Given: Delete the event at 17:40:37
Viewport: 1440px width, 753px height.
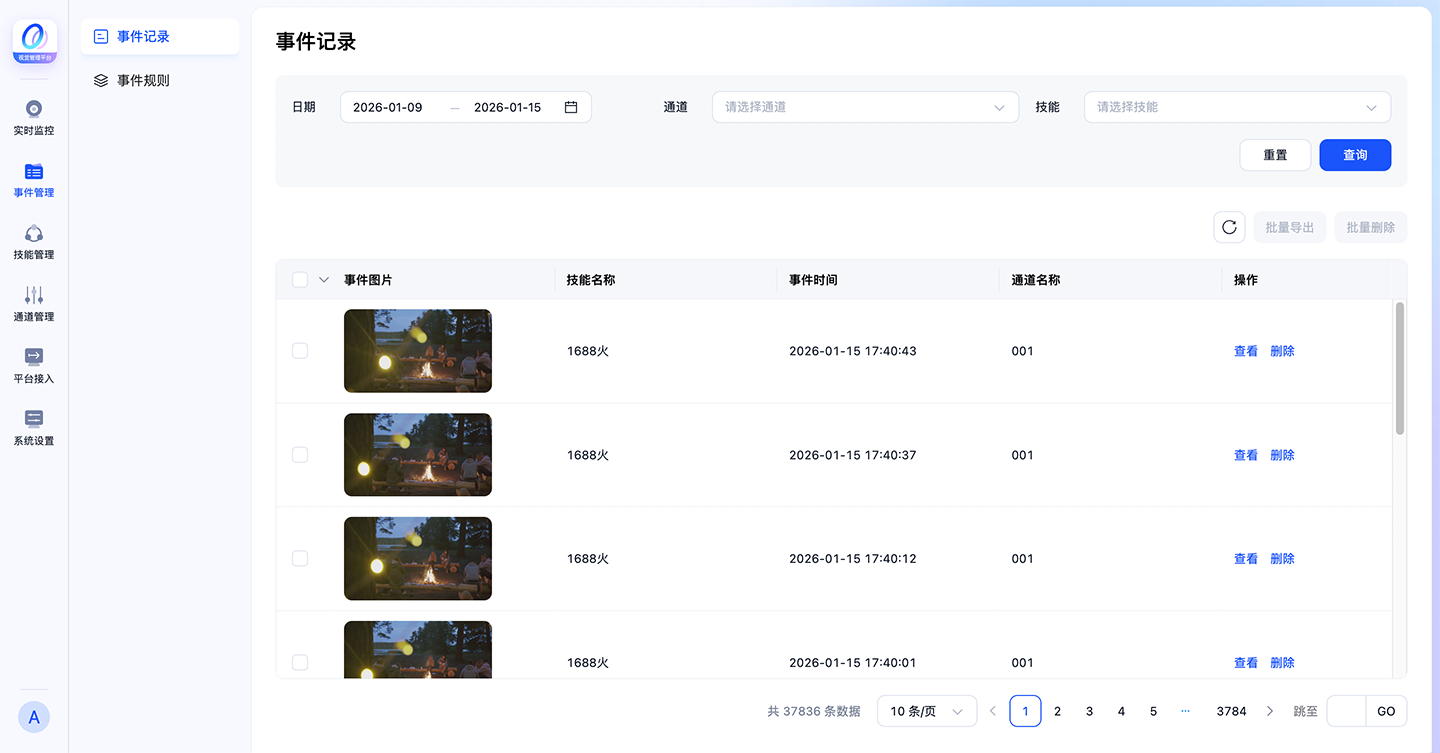Looking at the screenshot, I should point(1282,455).
